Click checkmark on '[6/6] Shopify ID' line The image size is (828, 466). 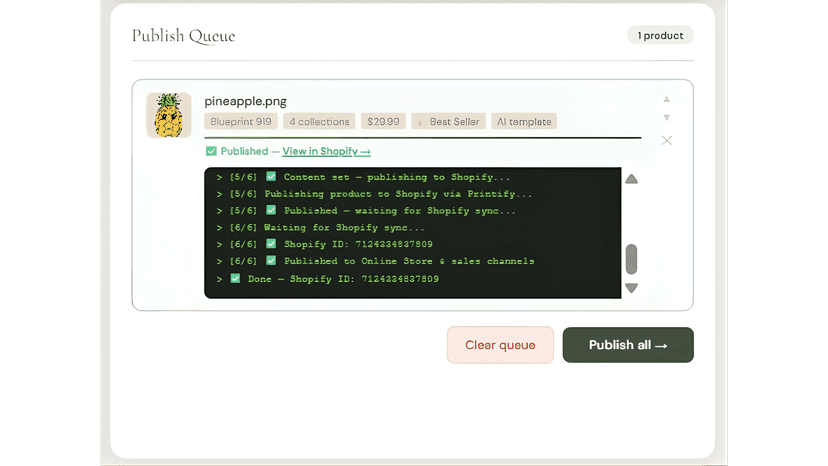pyautogui.click(x=271, y=244)
